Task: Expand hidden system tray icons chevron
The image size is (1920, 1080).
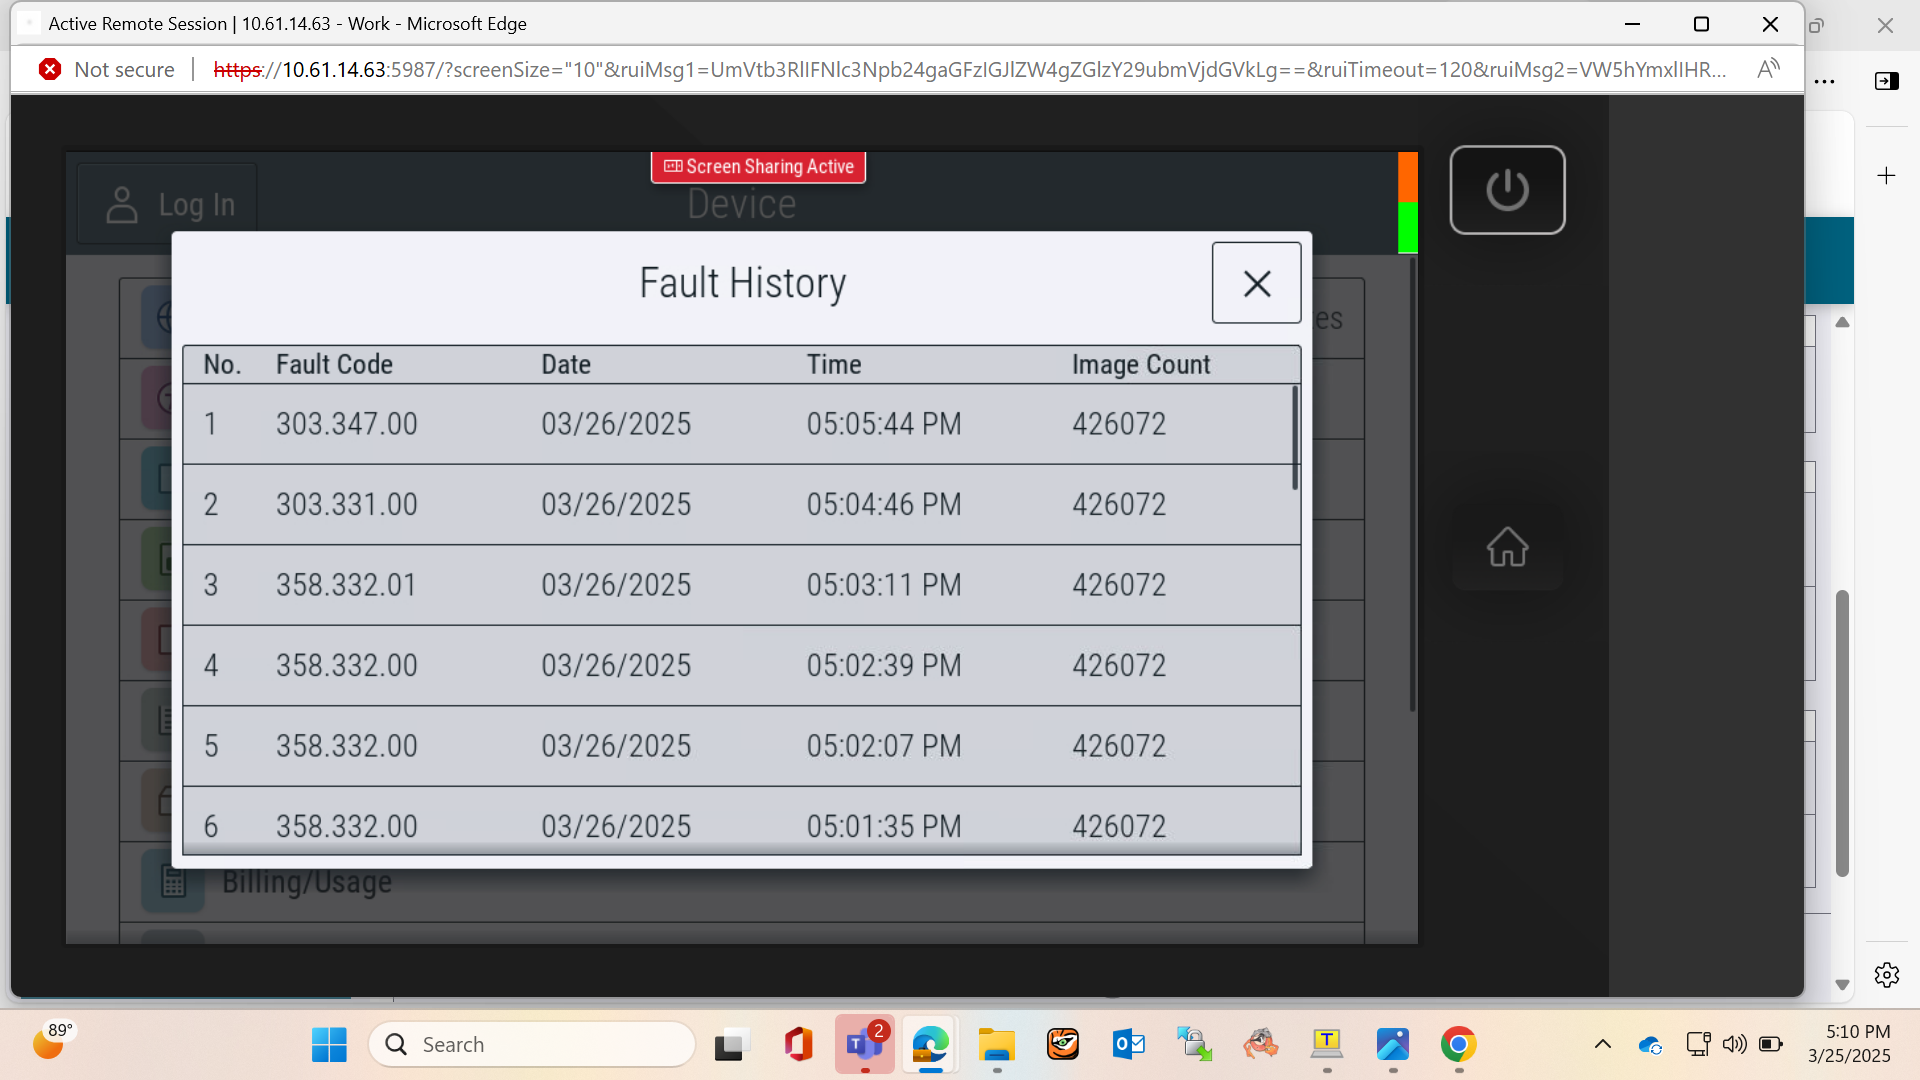Action: tap(1602, 1044)
